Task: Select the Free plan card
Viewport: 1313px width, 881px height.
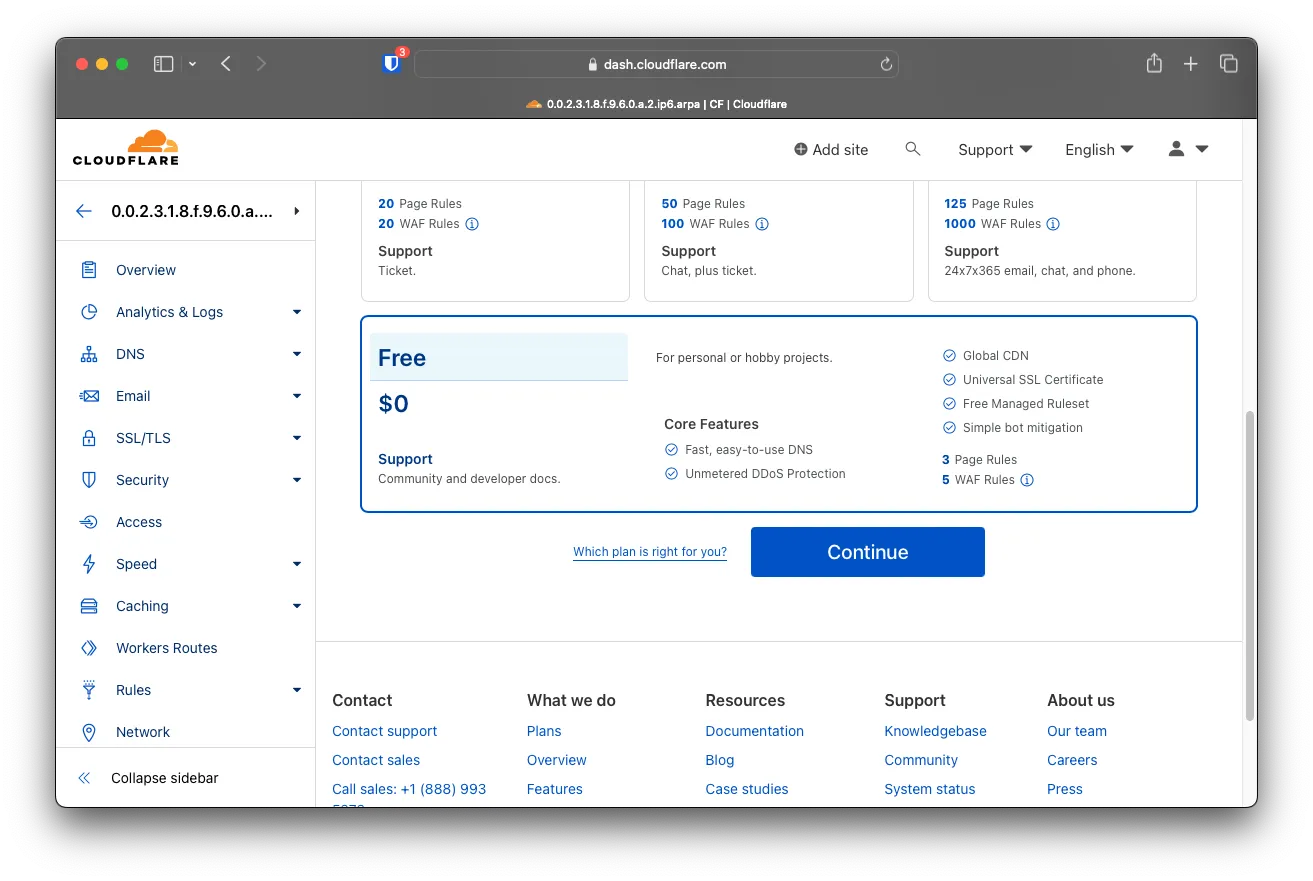Action: (778, 414)
